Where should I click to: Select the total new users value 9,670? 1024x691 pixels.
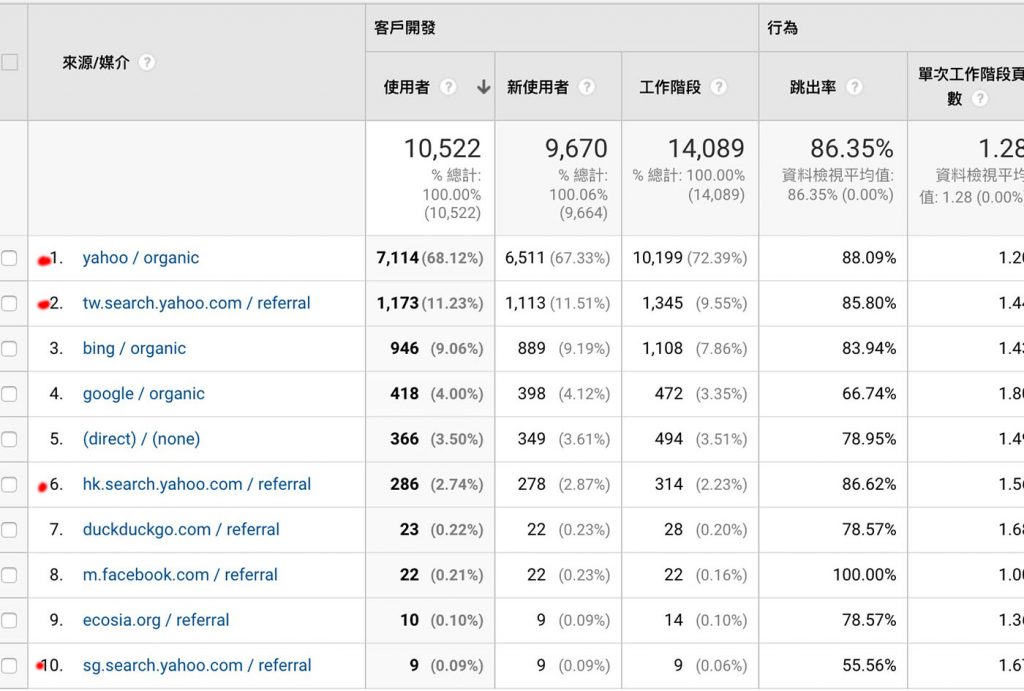(576, 148)
